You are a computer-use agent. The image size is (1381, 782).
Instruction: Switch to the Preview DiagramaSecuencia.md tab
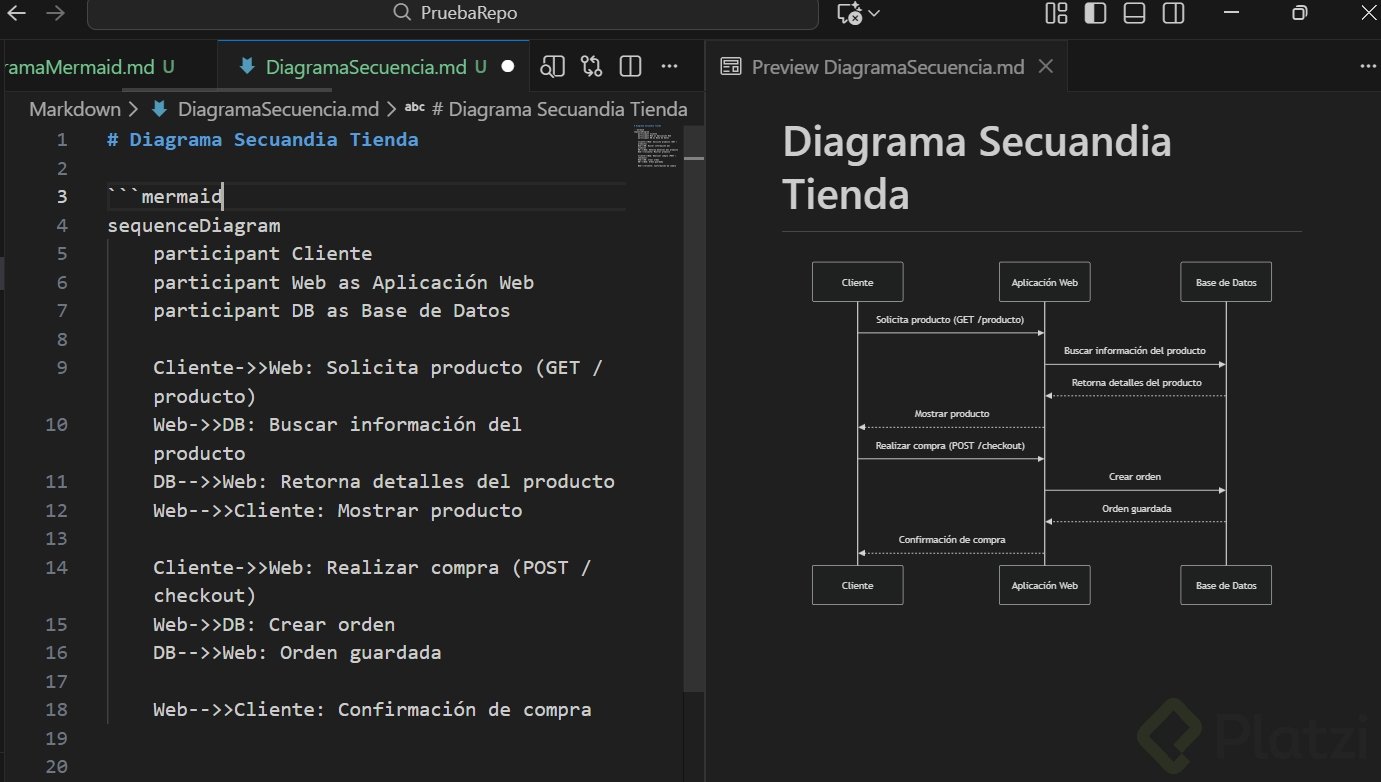(x=887, y=67)
